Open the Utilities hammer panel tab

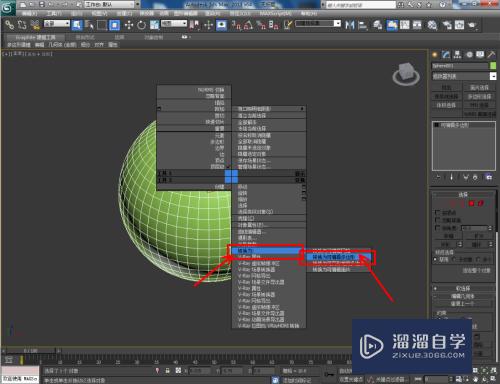pyautogui.click(x=491, y=54)
